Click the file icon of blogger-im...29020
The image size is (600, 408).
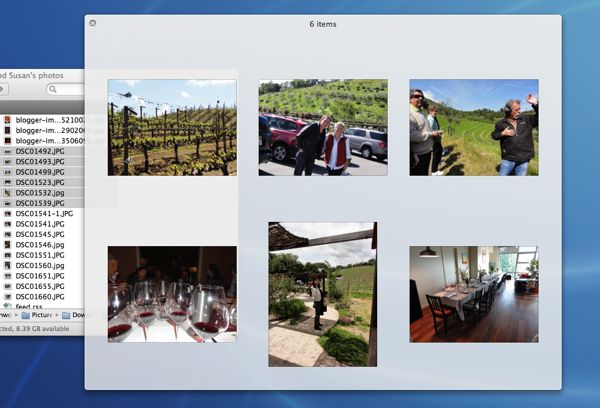tap(7, 130)
